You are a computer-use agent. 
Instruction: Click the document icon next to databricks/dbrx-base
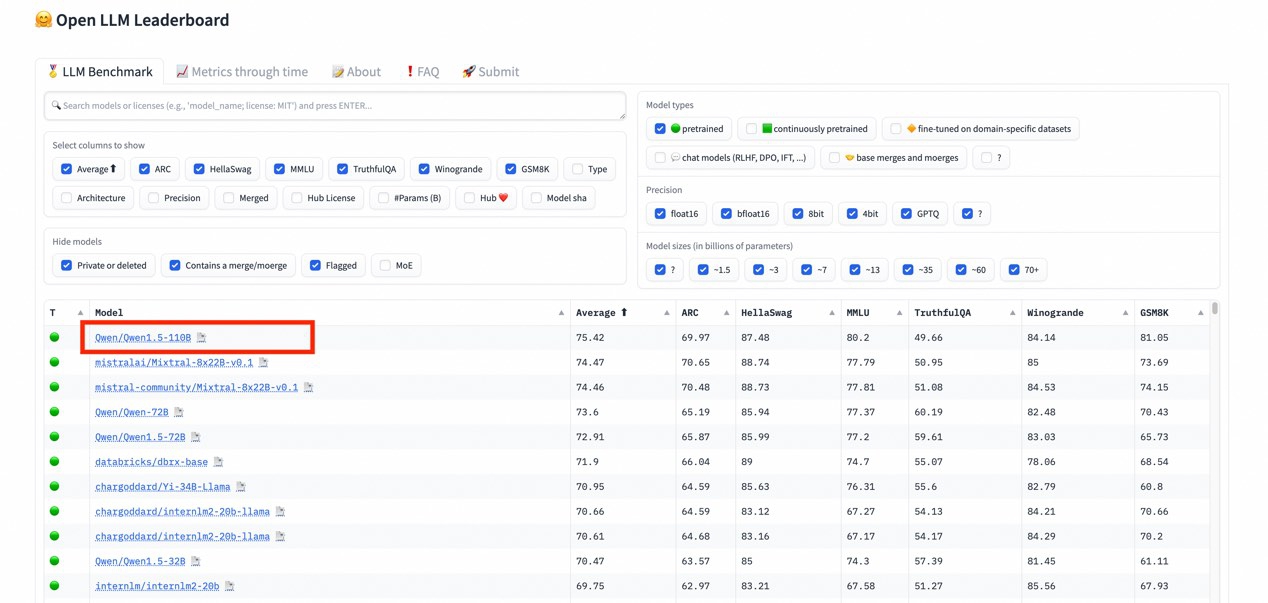pyautogui.click(x=218, y=462)
